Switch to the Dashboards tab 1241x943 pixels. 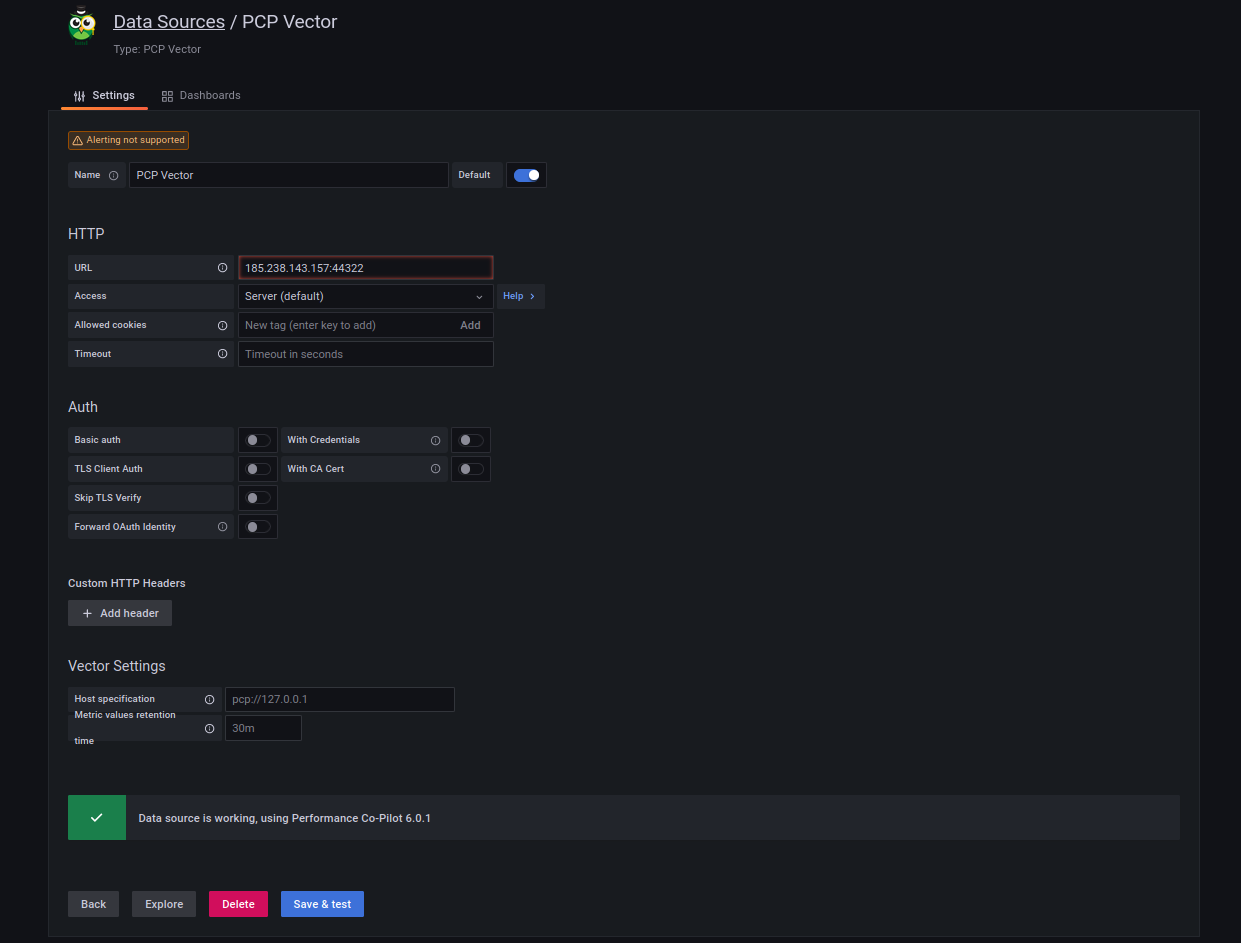point(201,96)
